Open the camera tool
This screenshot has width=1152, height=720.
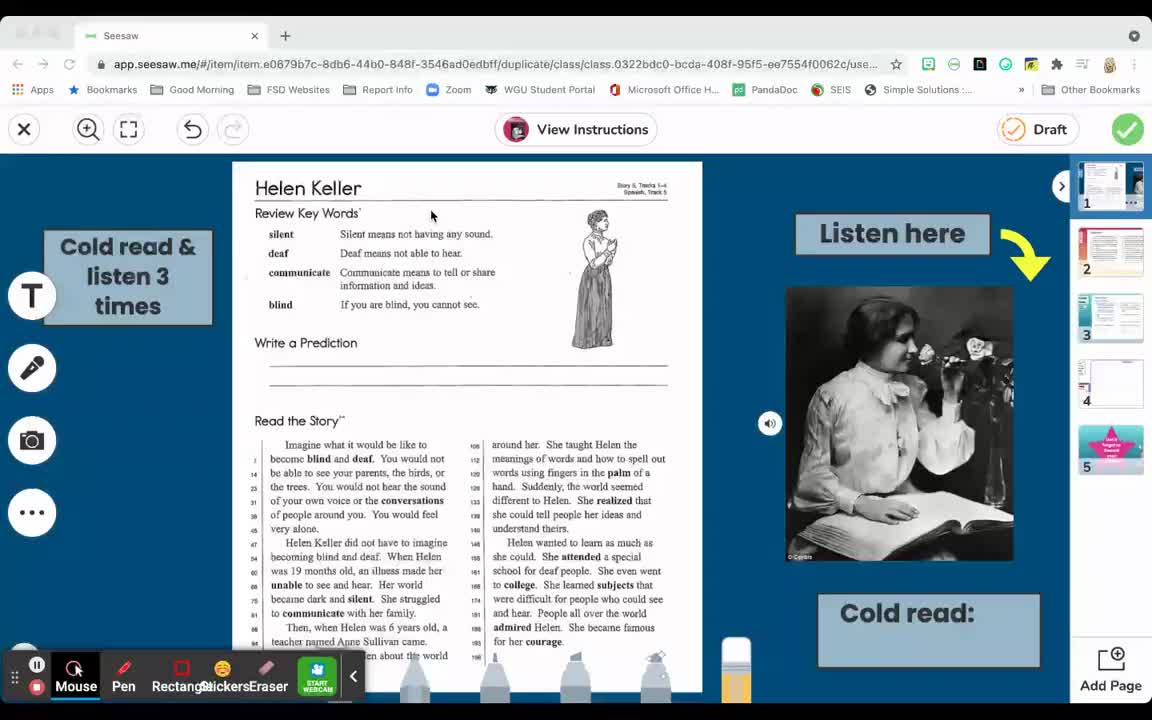32,440
